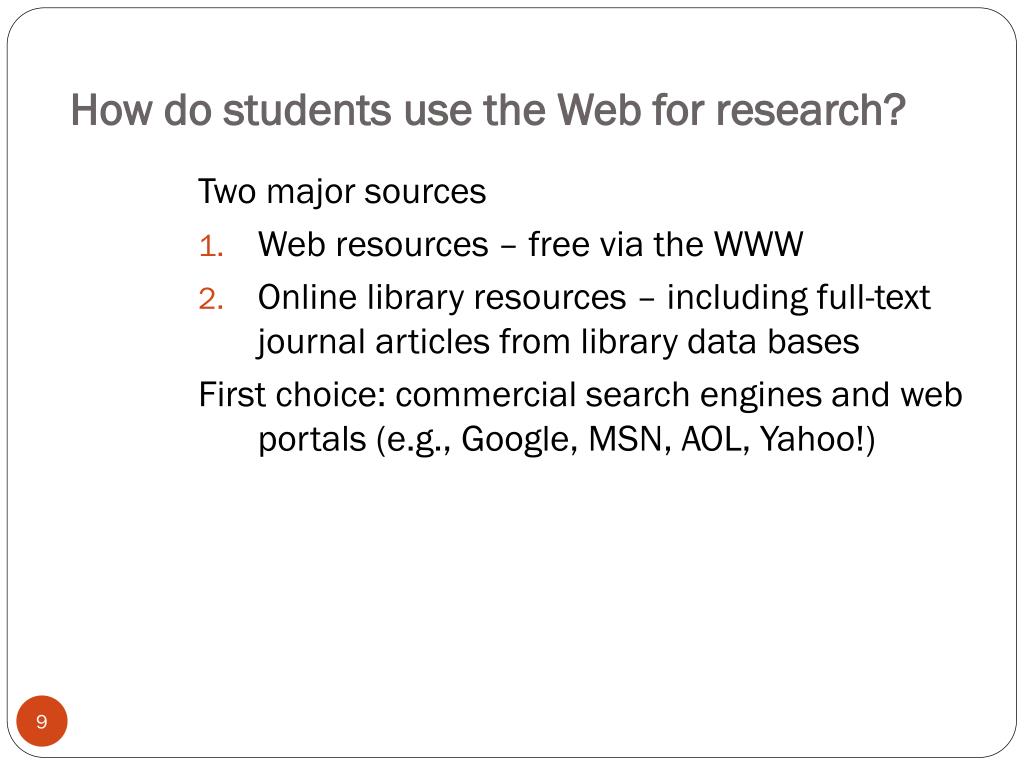Select 'Online library resources' text
Viewport: 1024px width, 768px height.
coord(442,298)
